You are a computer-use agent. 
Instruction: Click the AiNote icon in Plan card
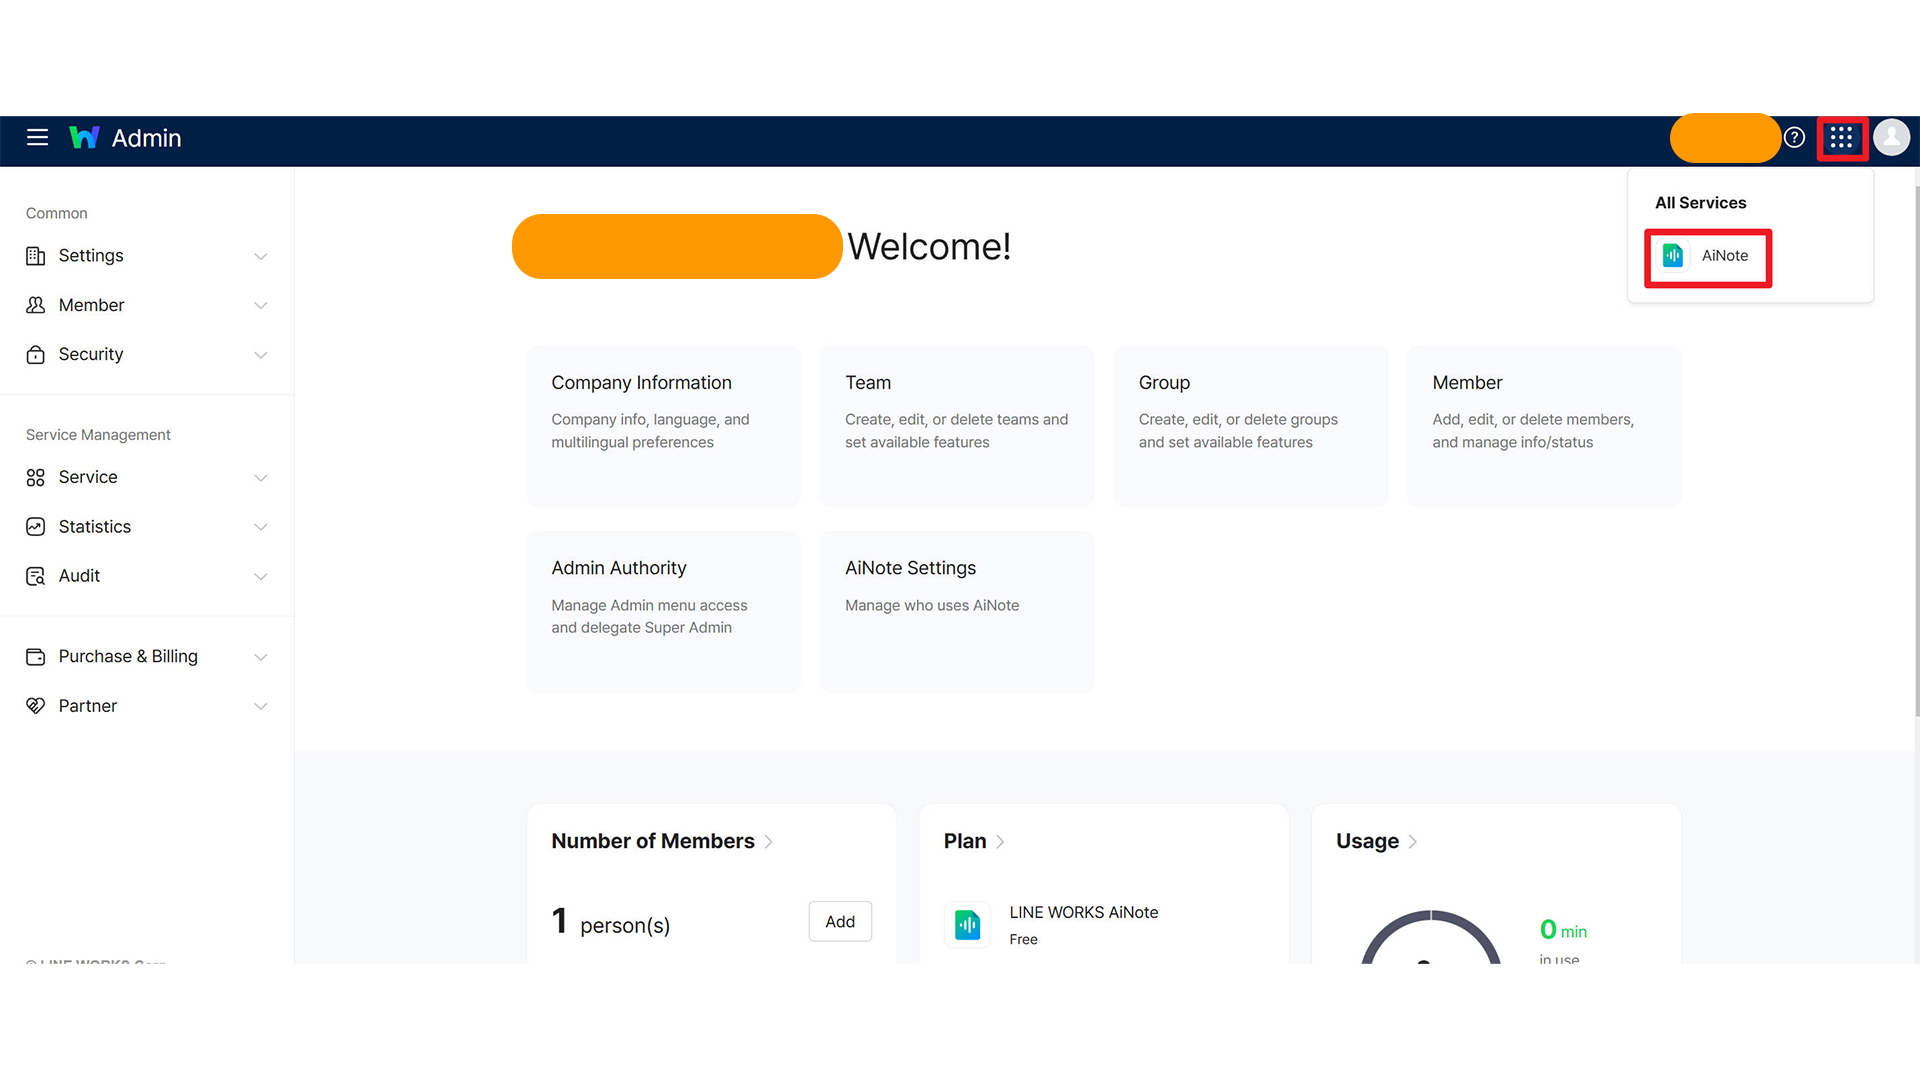point(967,925)
